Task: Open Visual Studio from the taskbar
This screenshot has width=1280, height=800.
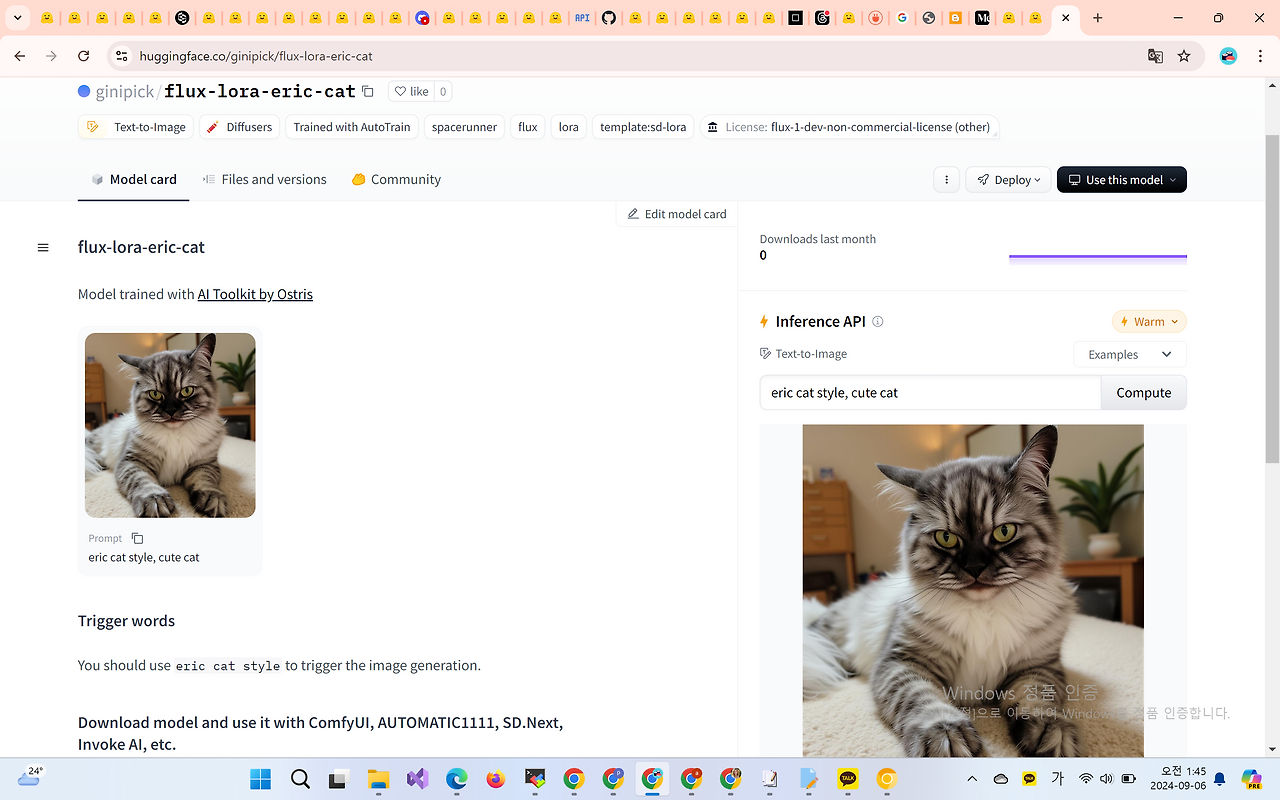Action: 417,779
